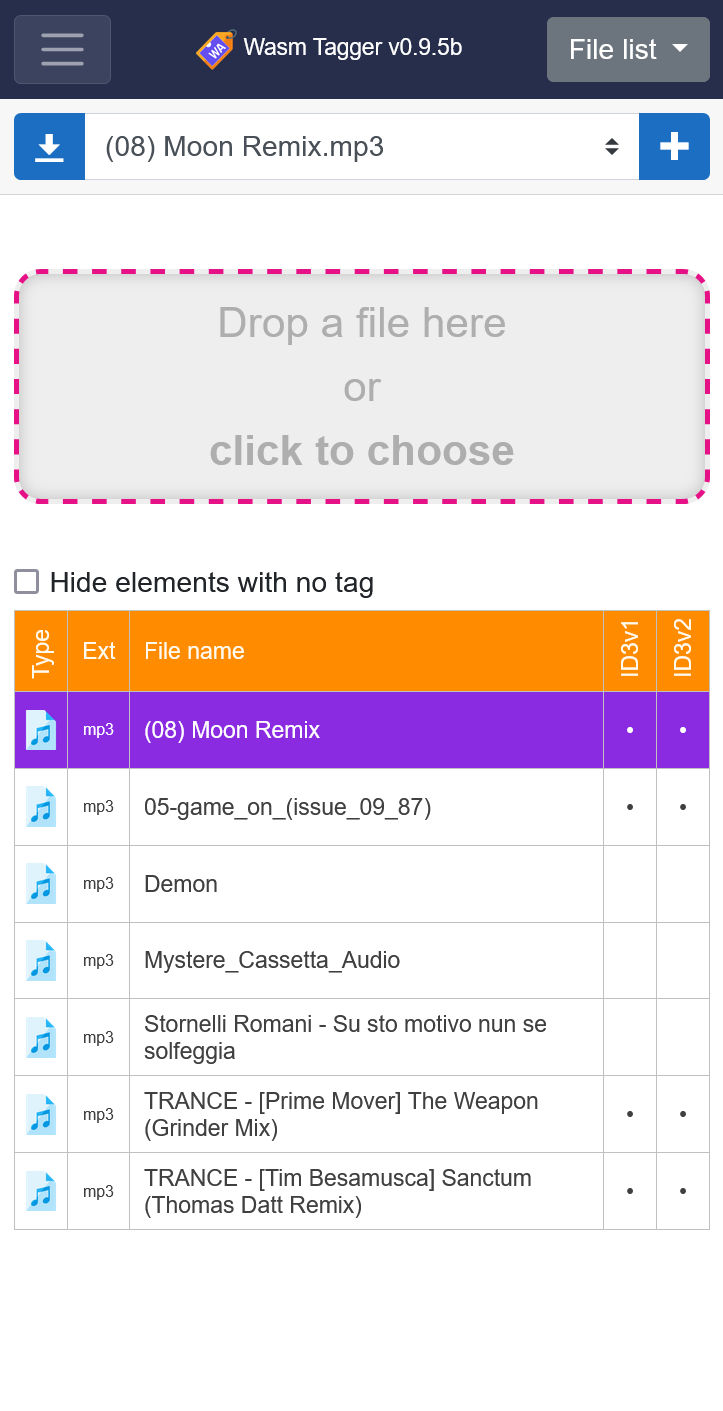Click the music file icon for Demon
The image size is (723, 1411).
point(41,884)
